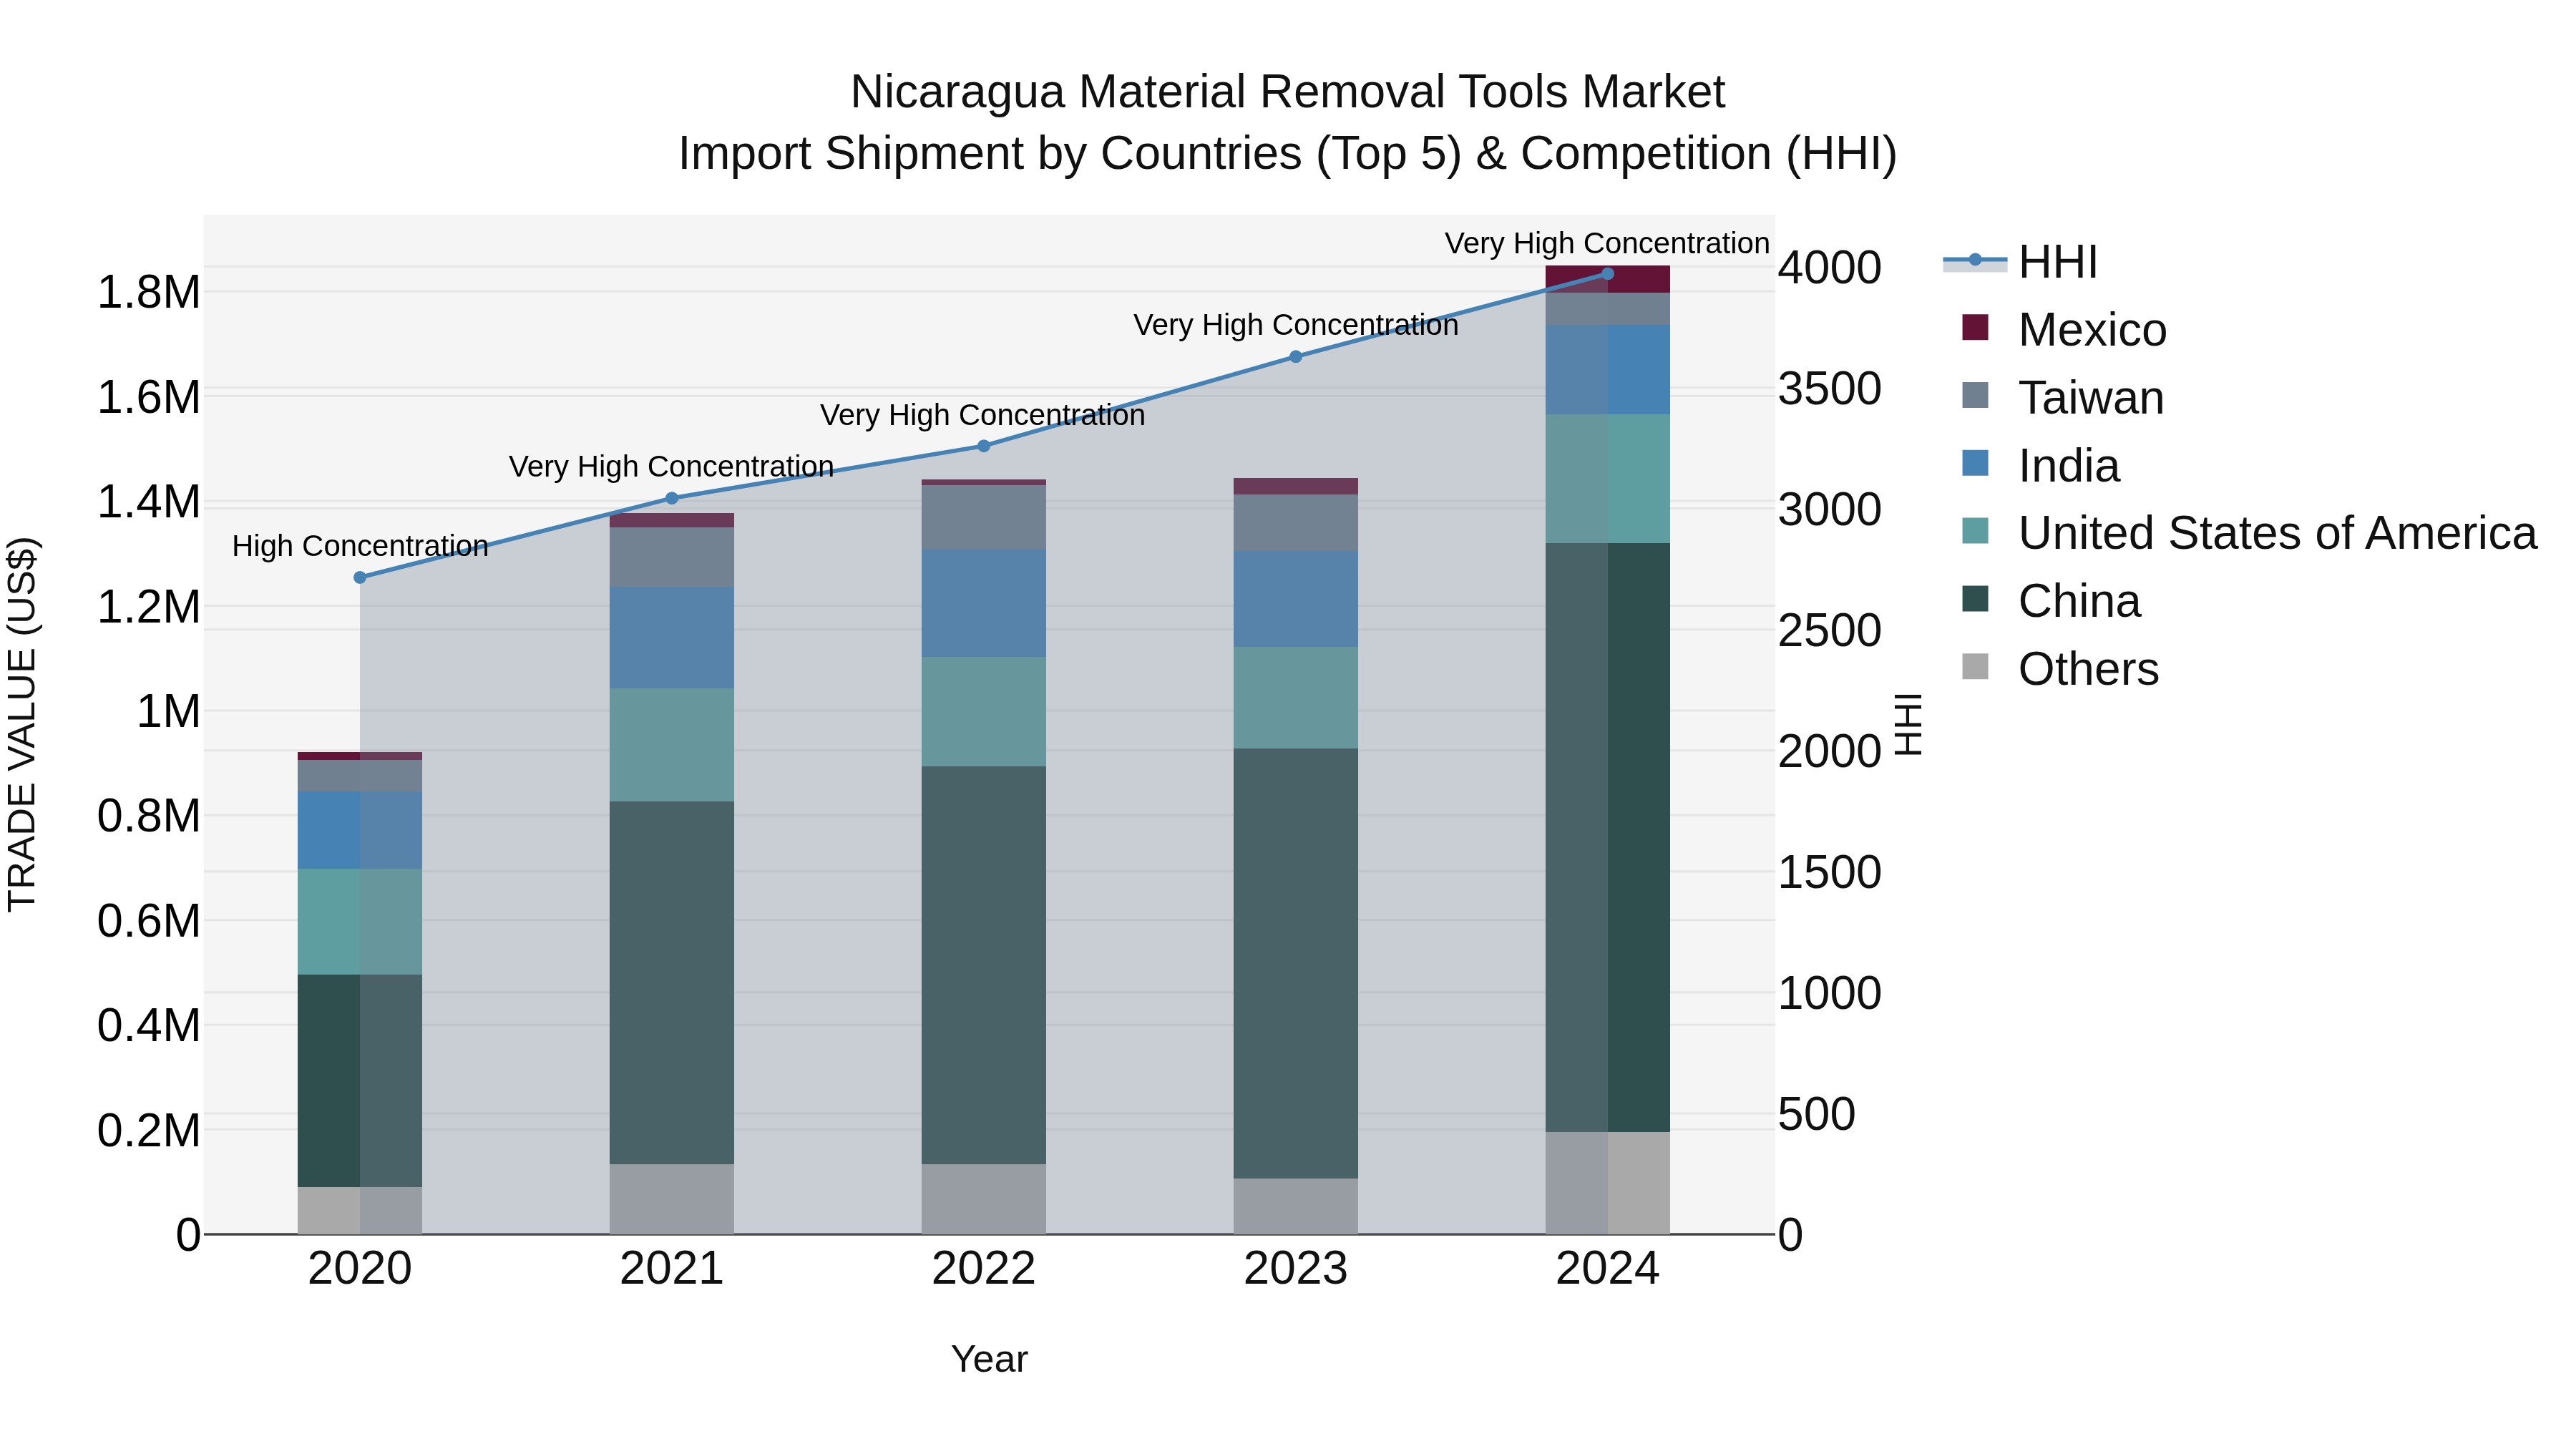Screen dimensions: 2576x1449
Task: Click the 1.8M y-axis tick label
Action: 148,293
